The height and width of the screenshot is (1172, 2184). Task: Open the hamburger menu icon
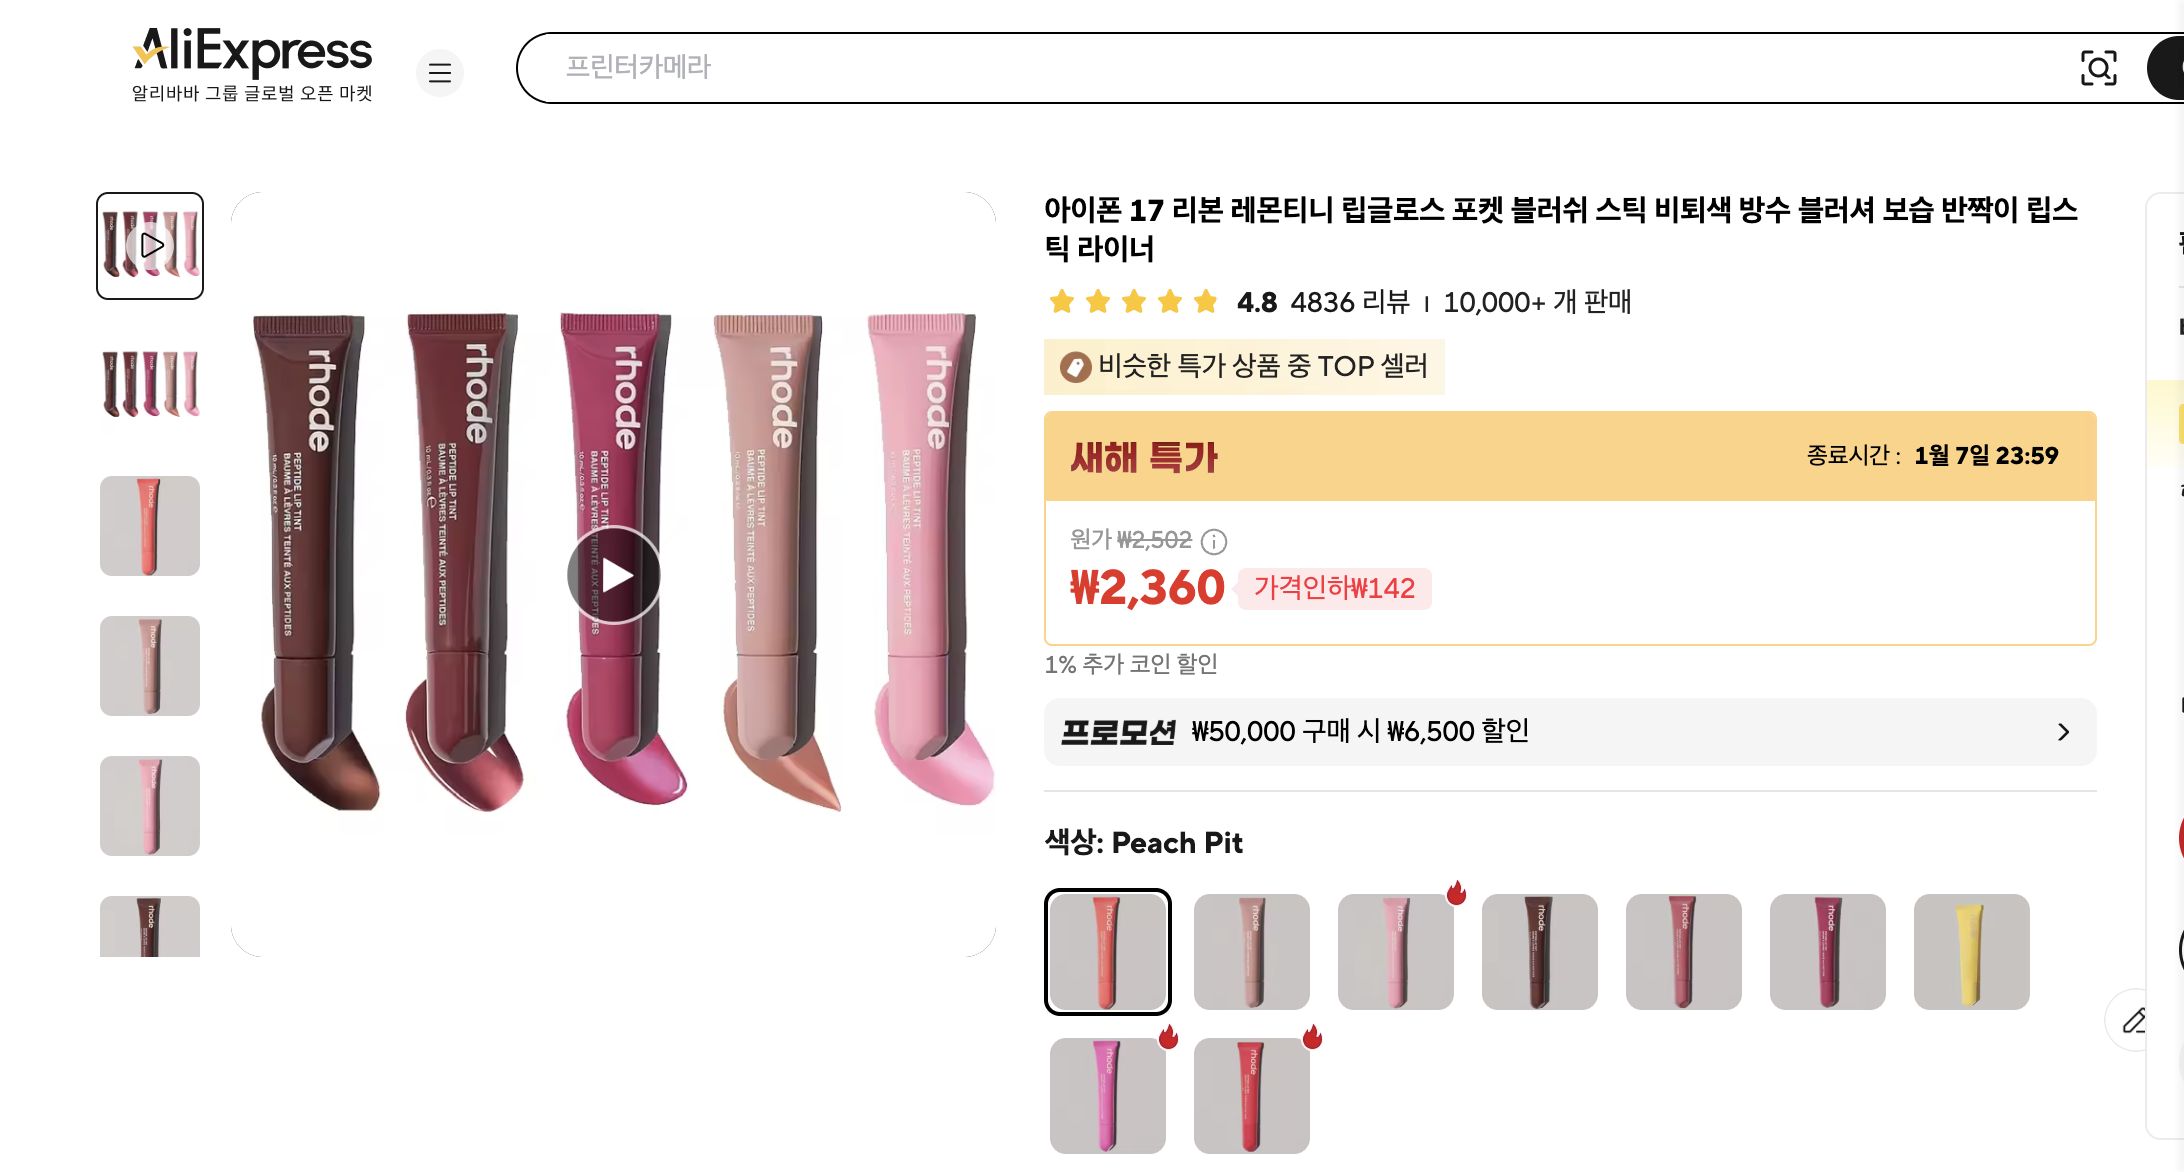coord(440,73)
